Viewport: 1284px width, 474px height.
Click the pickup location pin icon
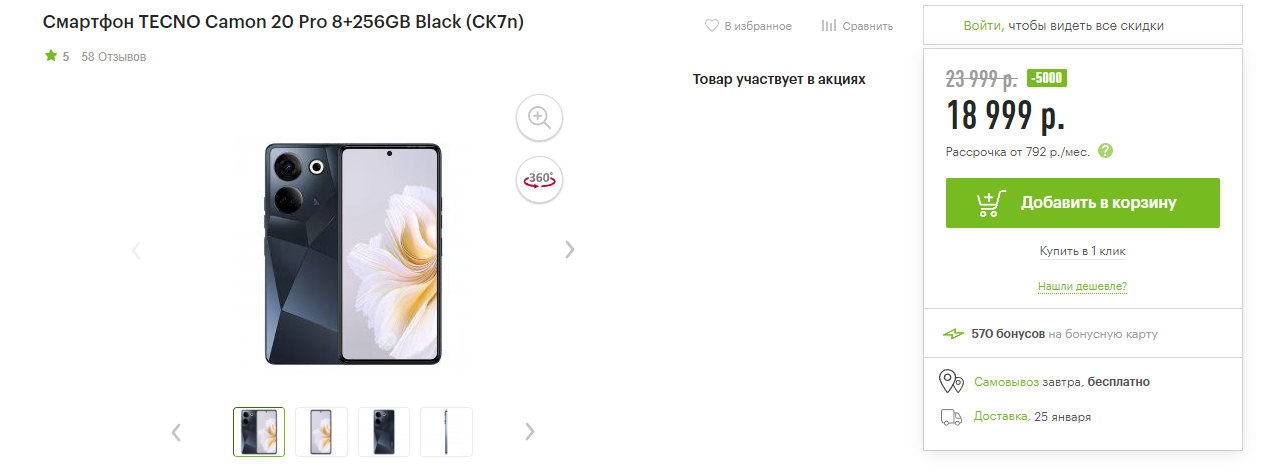pyautogui.click(x=950, y=381)
